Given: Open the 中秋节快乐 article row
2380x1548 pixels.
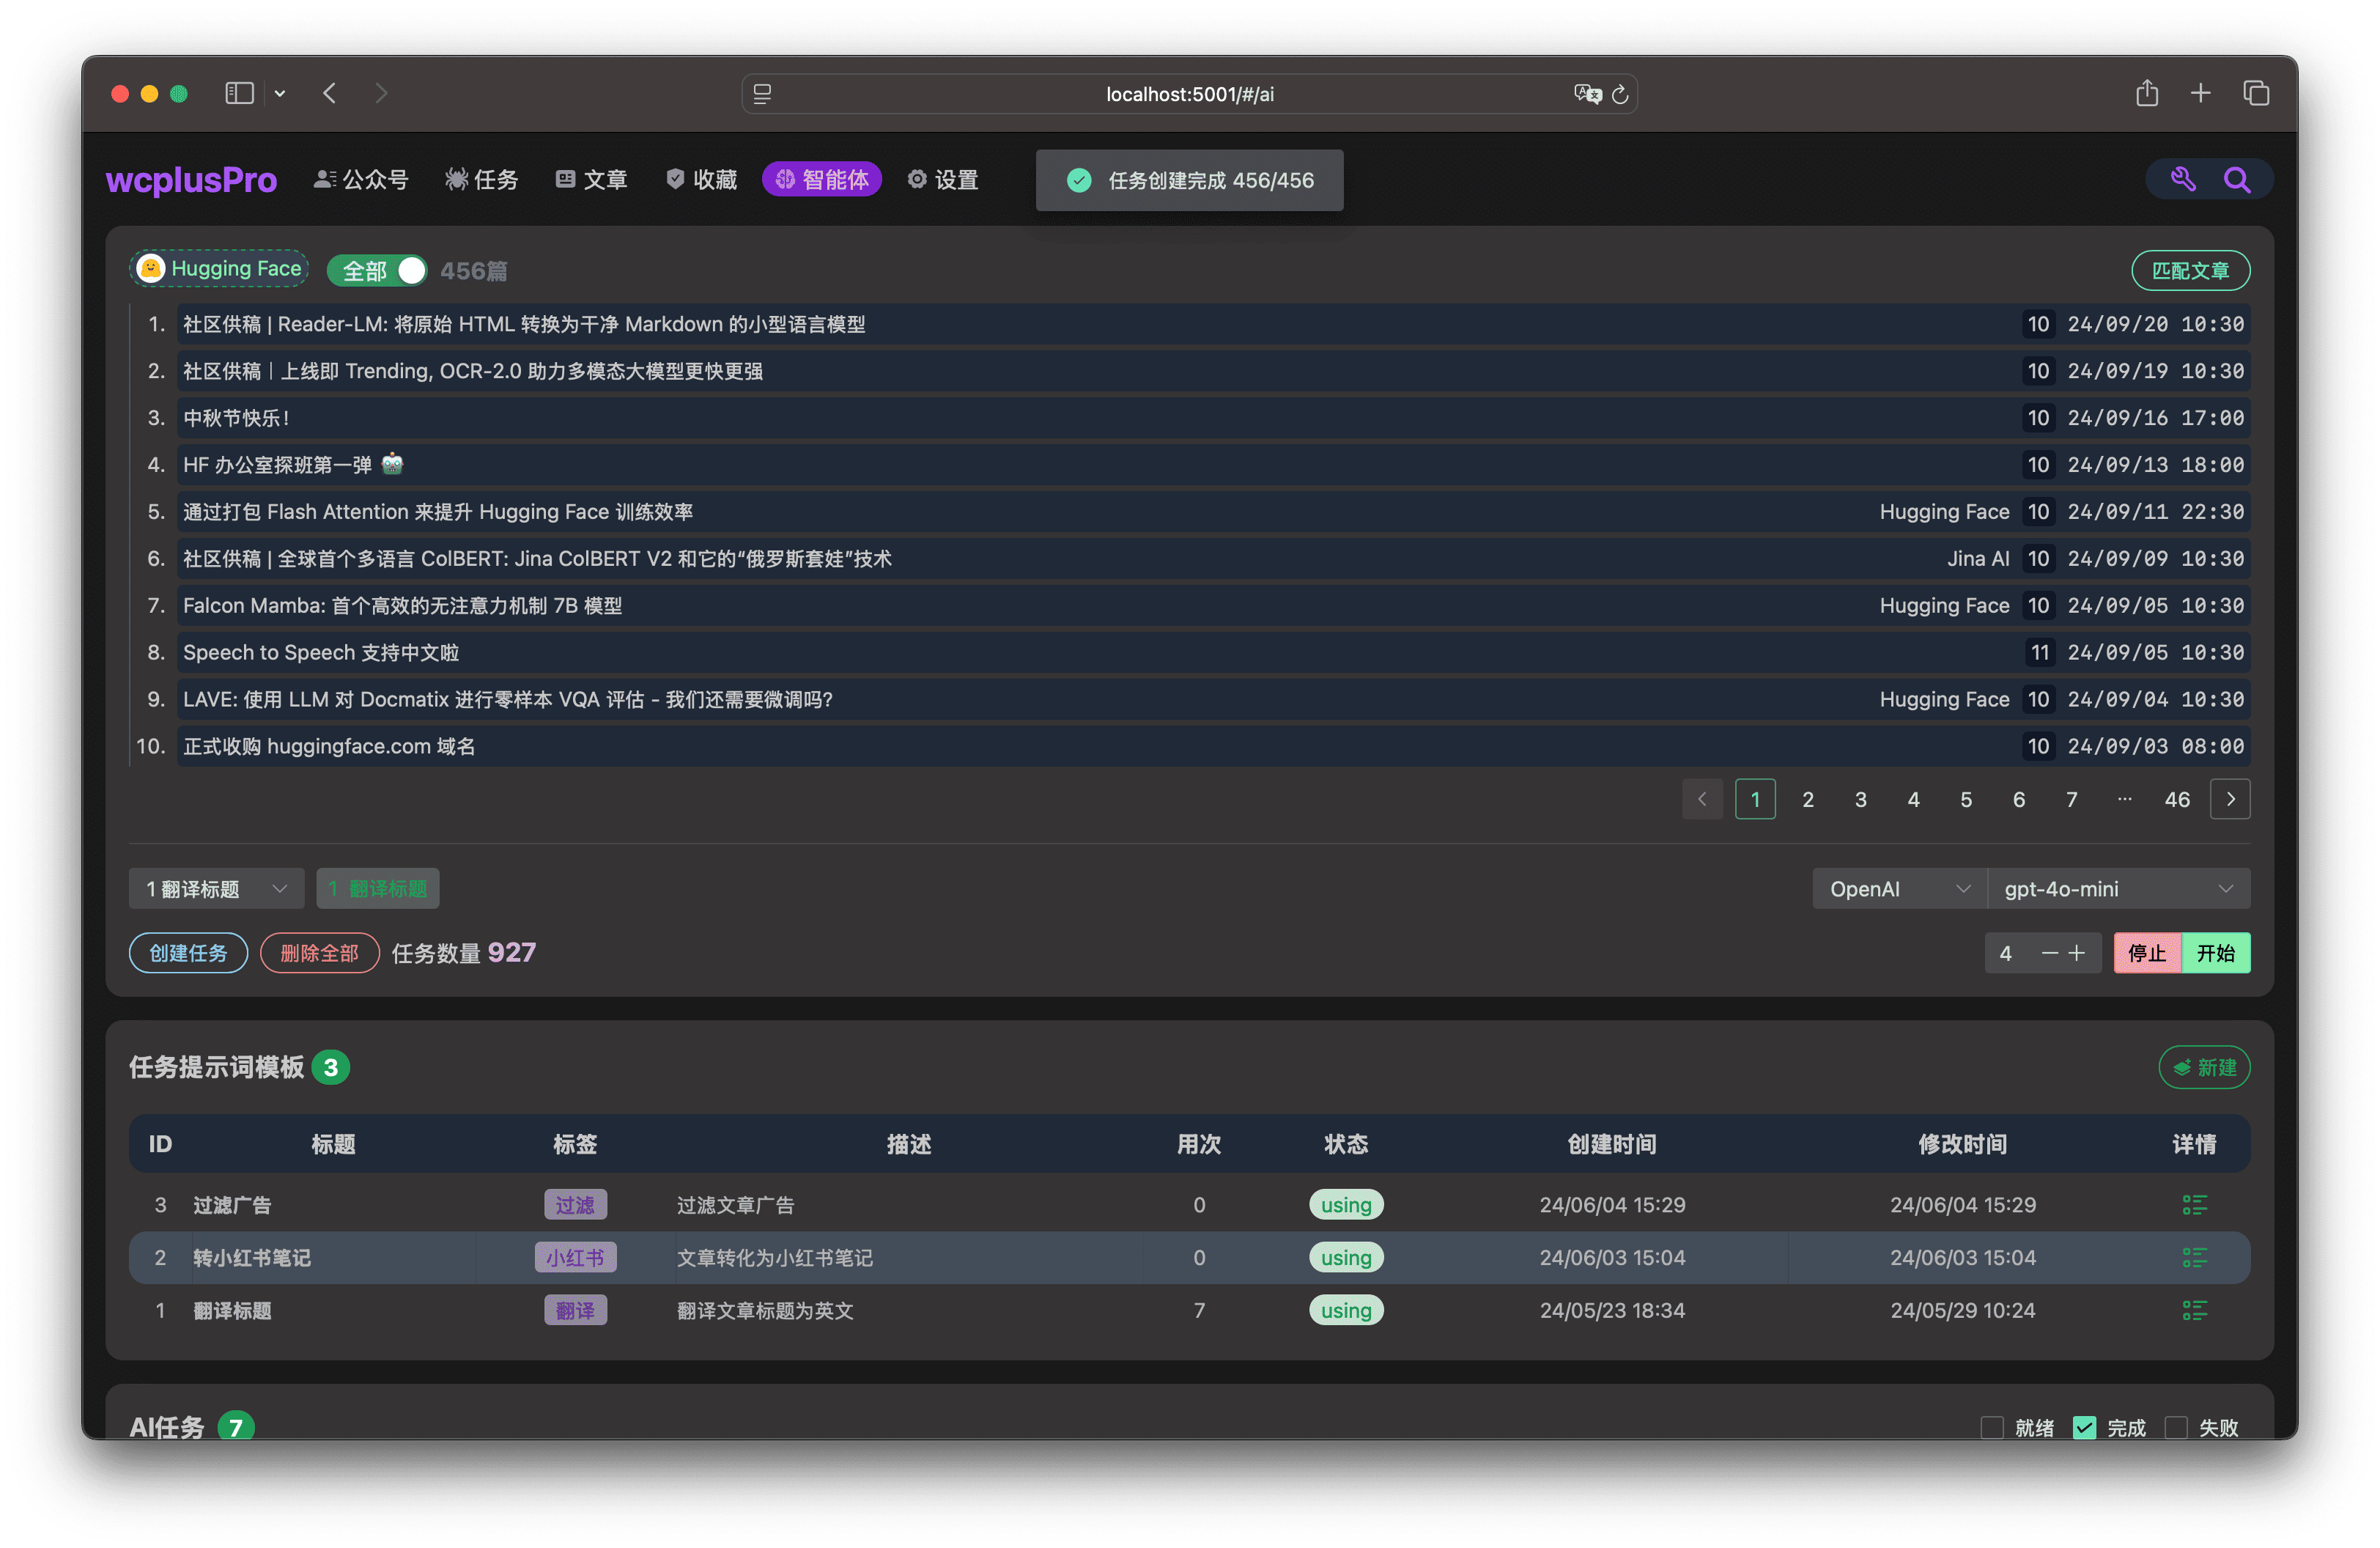Looking at the screenshot, I should tap(1213, 418).
